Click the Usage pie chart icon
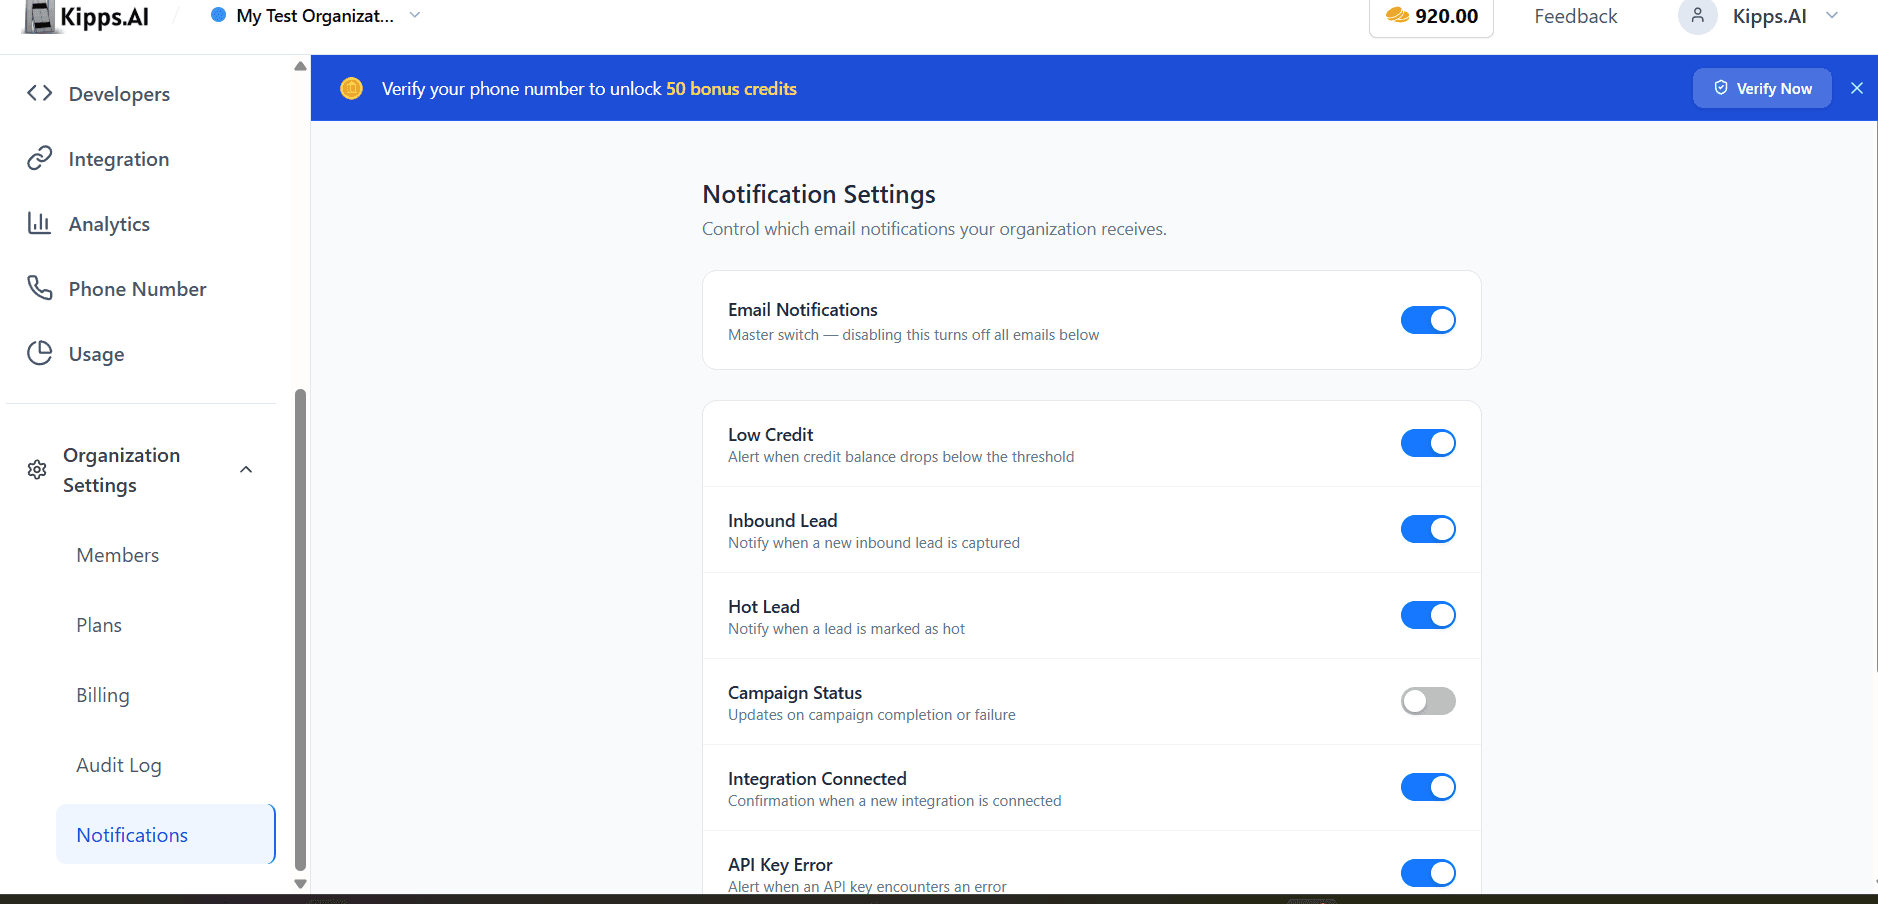The width and height of the screenshot is (1878, 904). coord(40,353)
